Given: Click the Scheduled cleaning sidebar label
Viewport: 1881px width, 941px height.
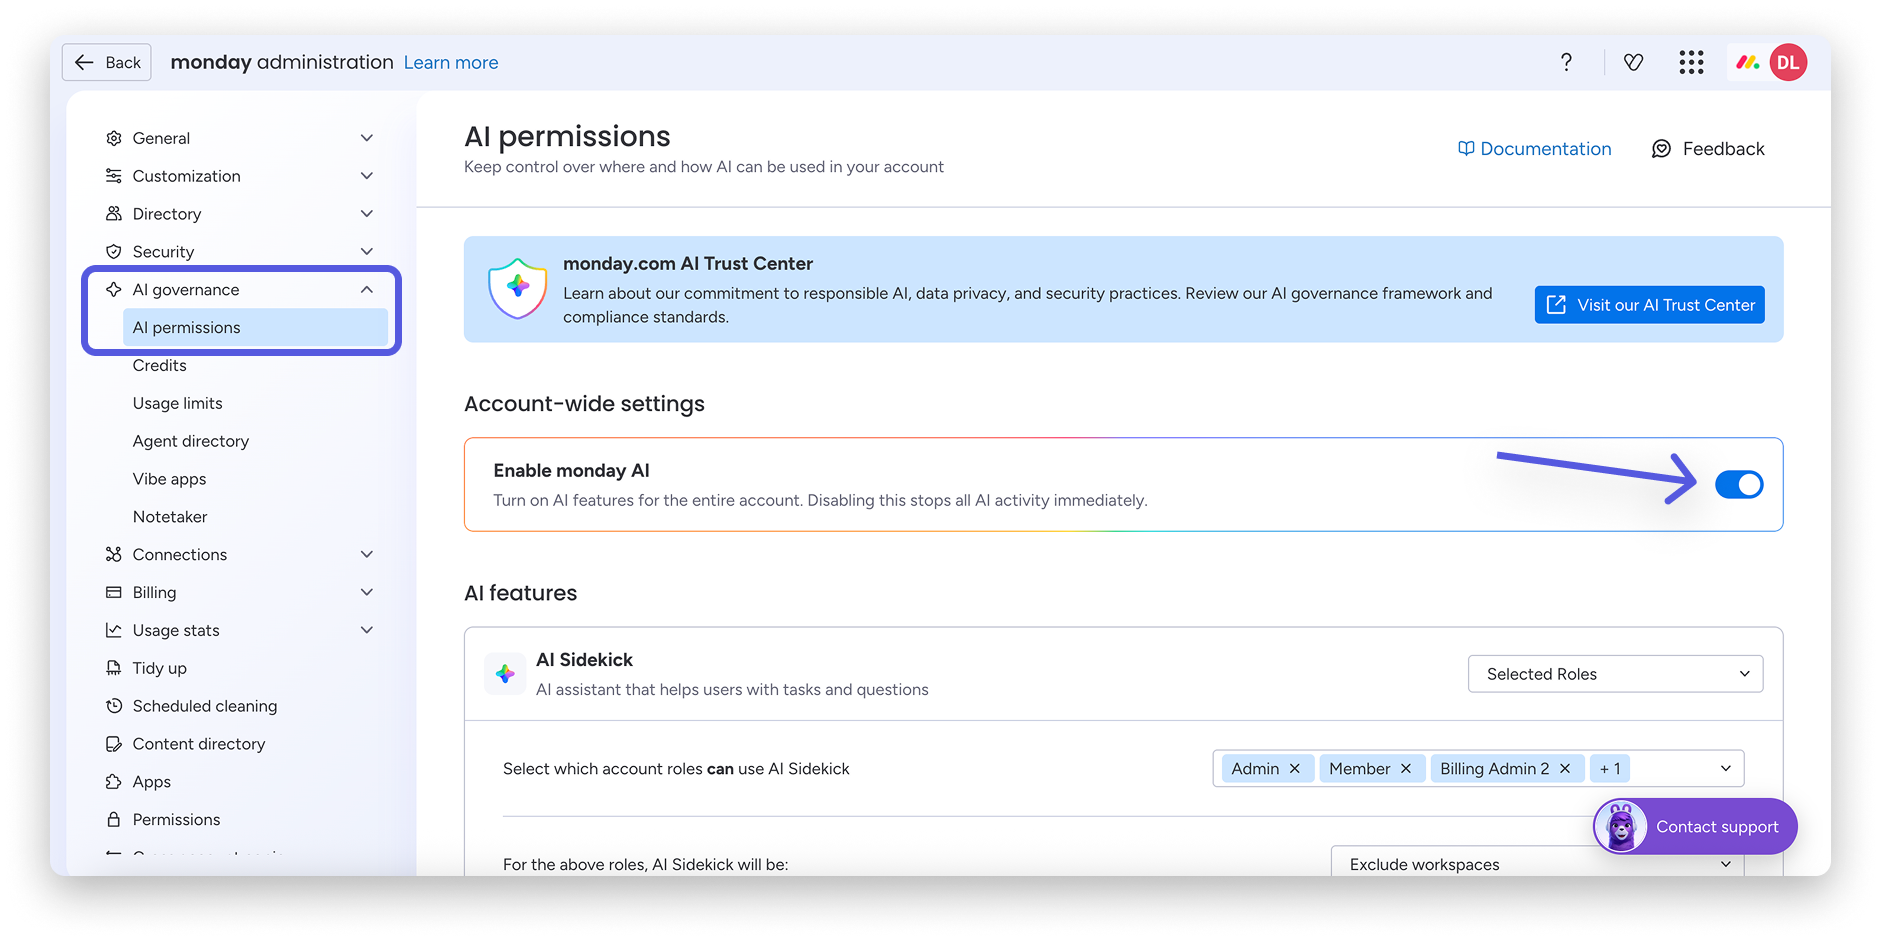Looking at the screenshot, I should pyautogui.click(x=205, y=706).
